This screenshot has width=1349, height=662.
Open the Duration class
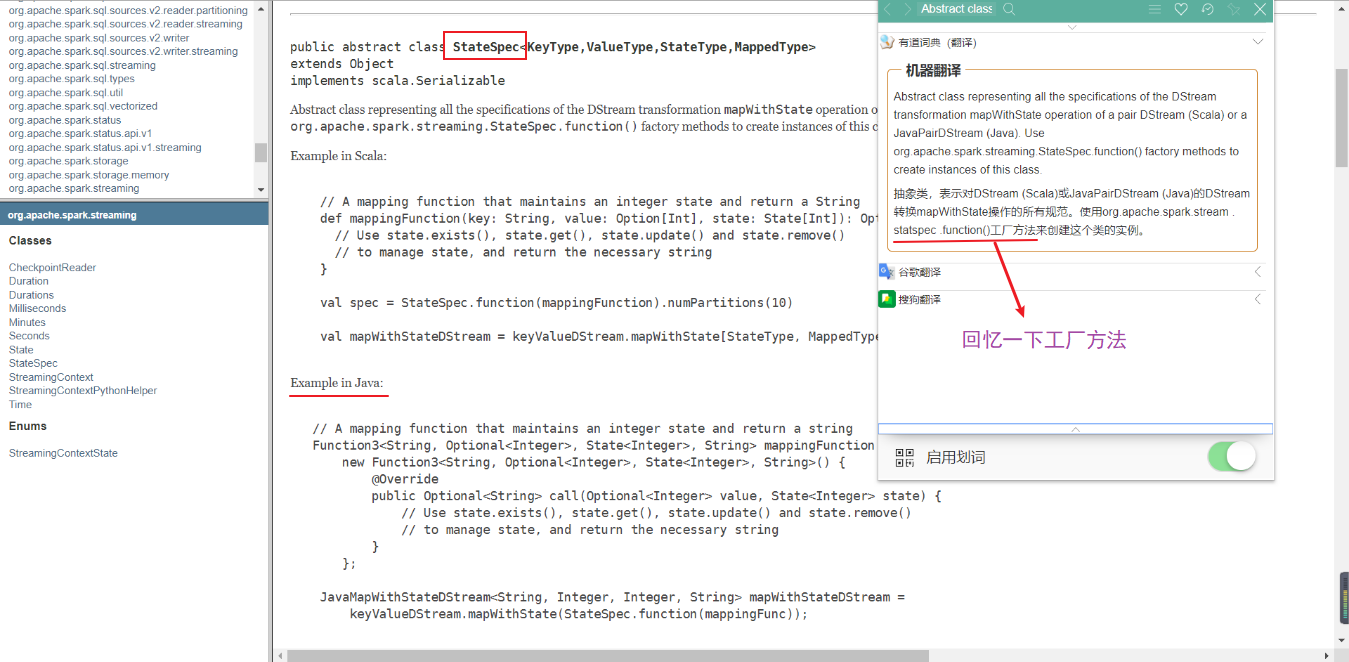pyautogui.click(x=28, y=281)
